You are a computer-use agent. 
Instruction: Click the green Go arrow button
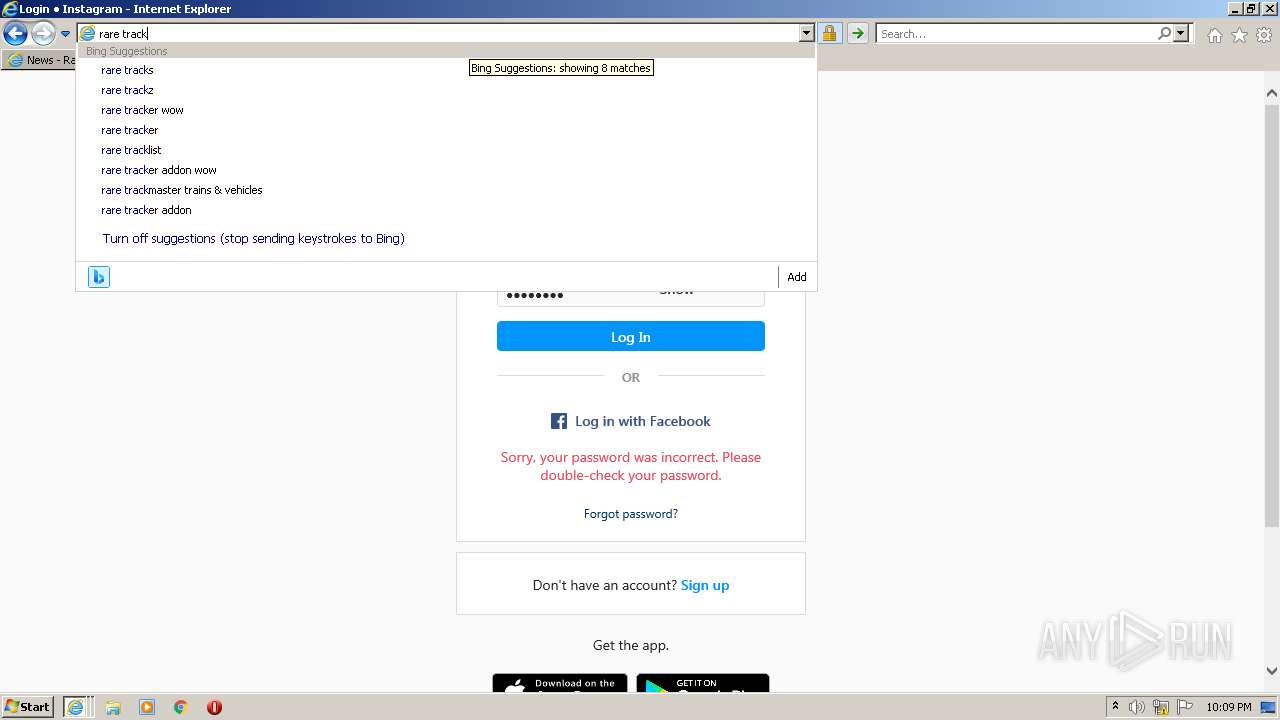[857, 33]
